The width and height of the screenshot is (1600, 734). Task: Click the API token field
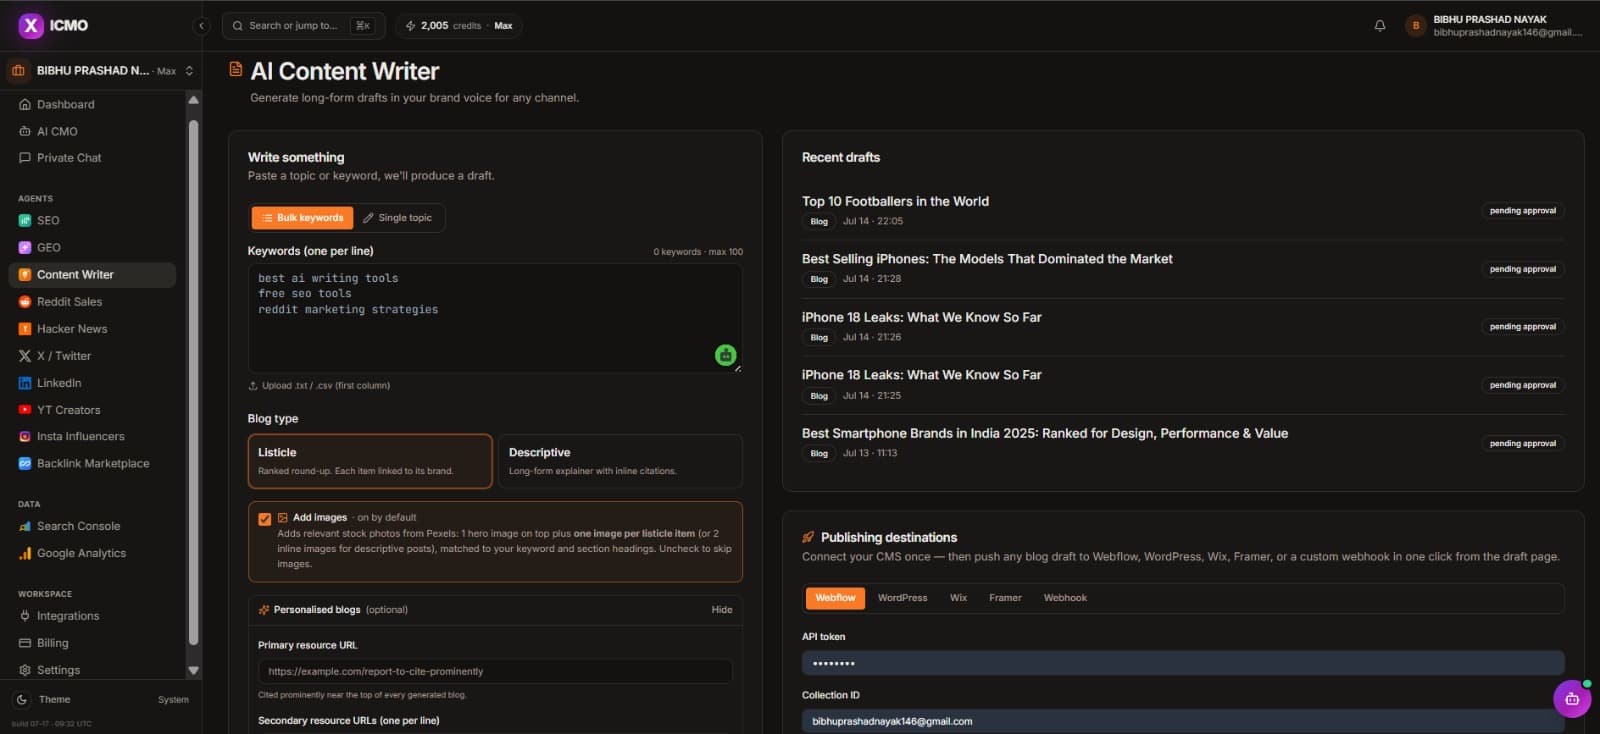click(1183, 663)
